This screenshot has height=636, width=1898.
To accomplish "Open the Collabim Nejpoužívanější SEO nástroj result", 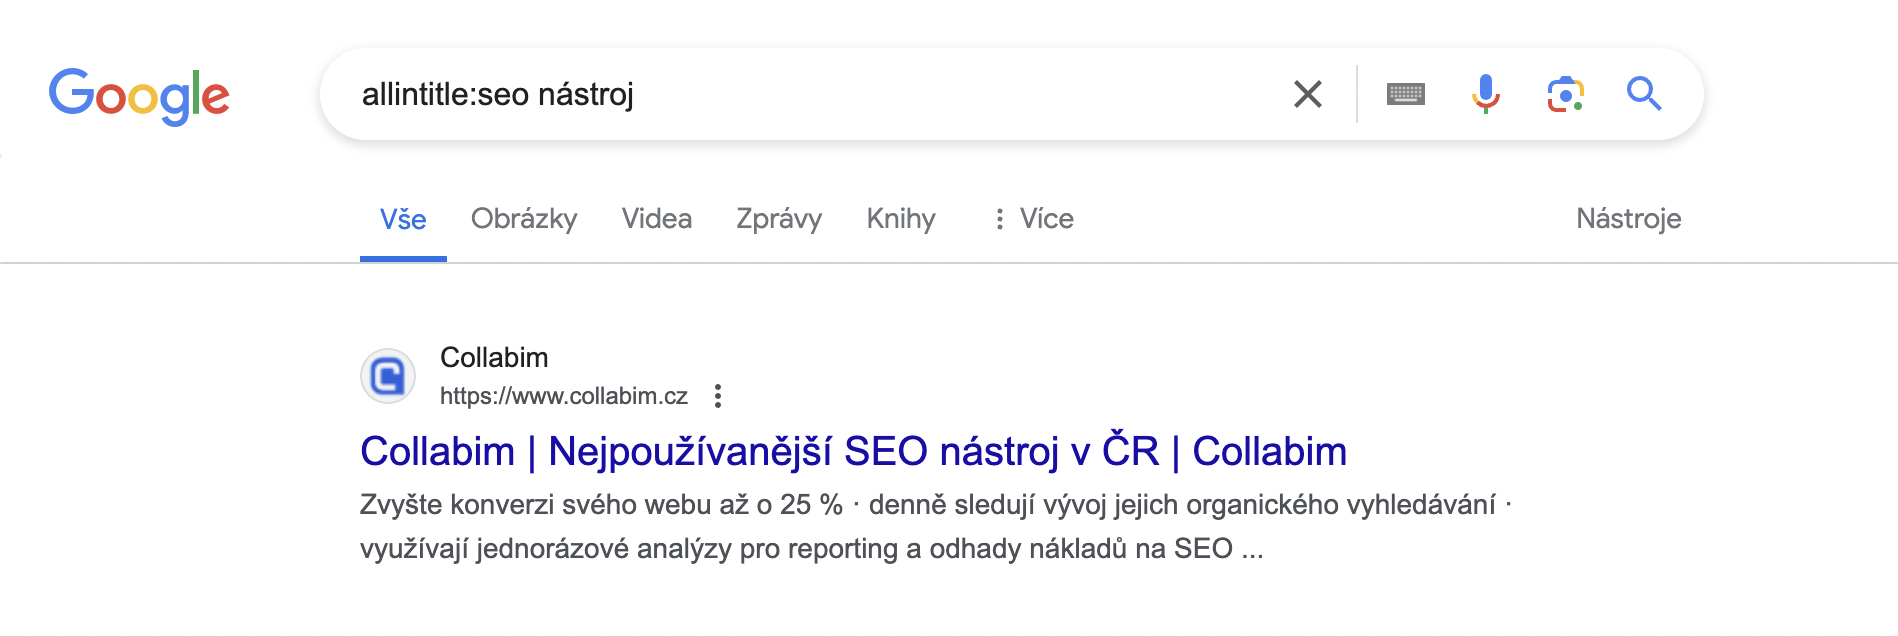I will click(x=853, y=451).
